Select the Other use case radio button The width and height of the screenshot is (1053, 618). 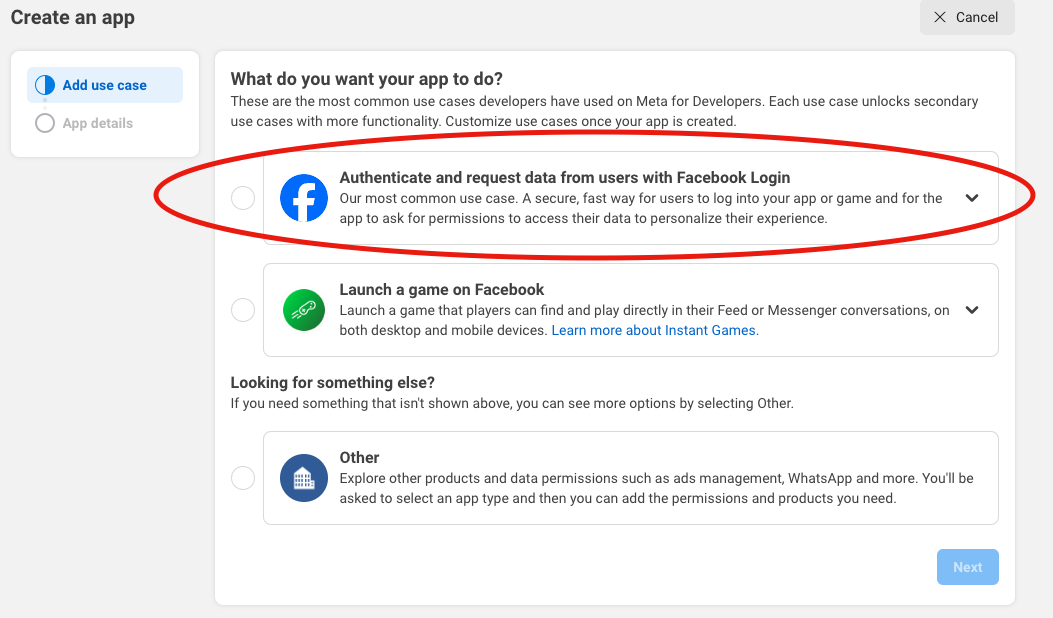[243, 478]
